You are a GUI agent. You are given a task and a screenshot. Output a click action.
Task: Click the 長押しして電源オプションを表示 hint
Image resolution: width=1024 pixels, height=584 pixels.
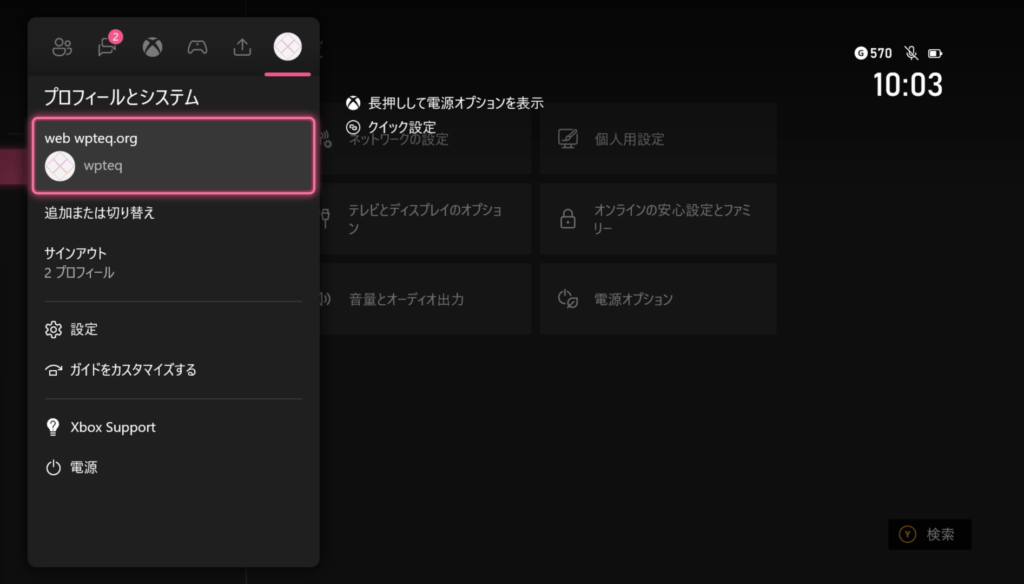[x=456, y=103]
